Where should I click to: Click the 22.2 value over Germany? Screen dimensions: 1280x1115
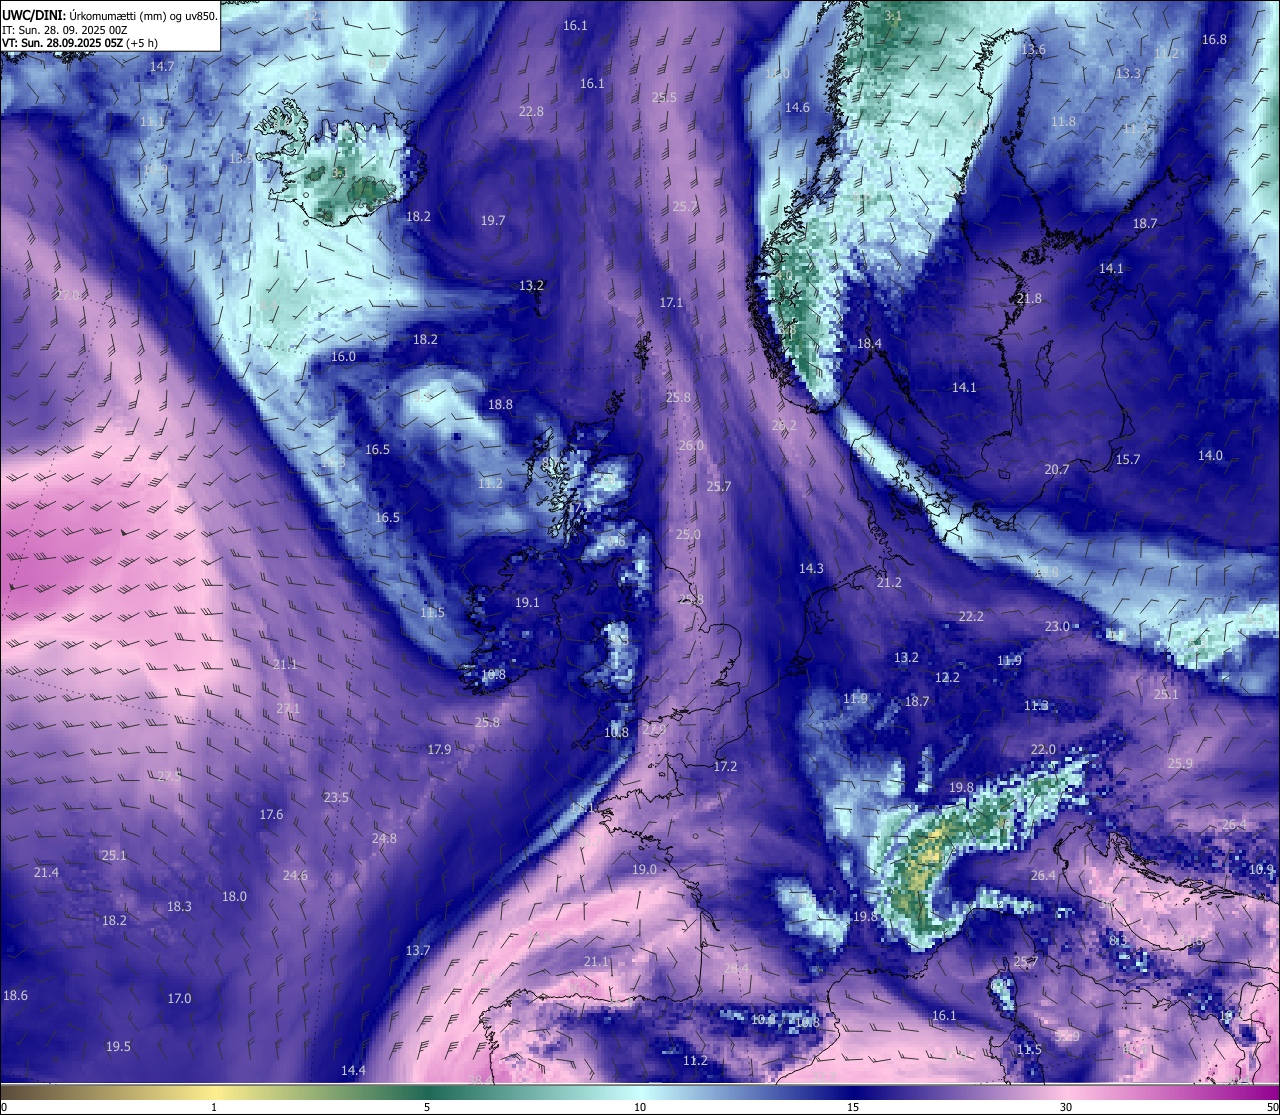(x=971, y=616)
